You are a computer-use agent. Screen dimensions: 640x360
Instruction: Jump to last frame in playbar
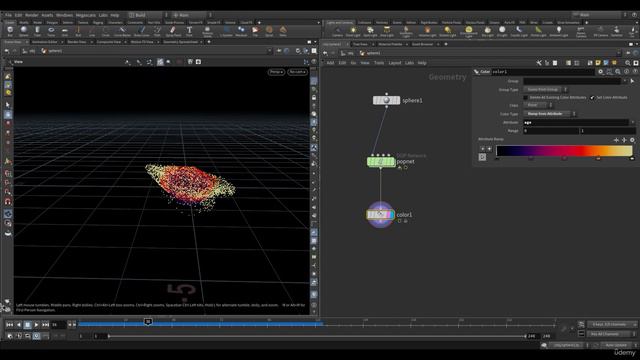tap(45, 324)
